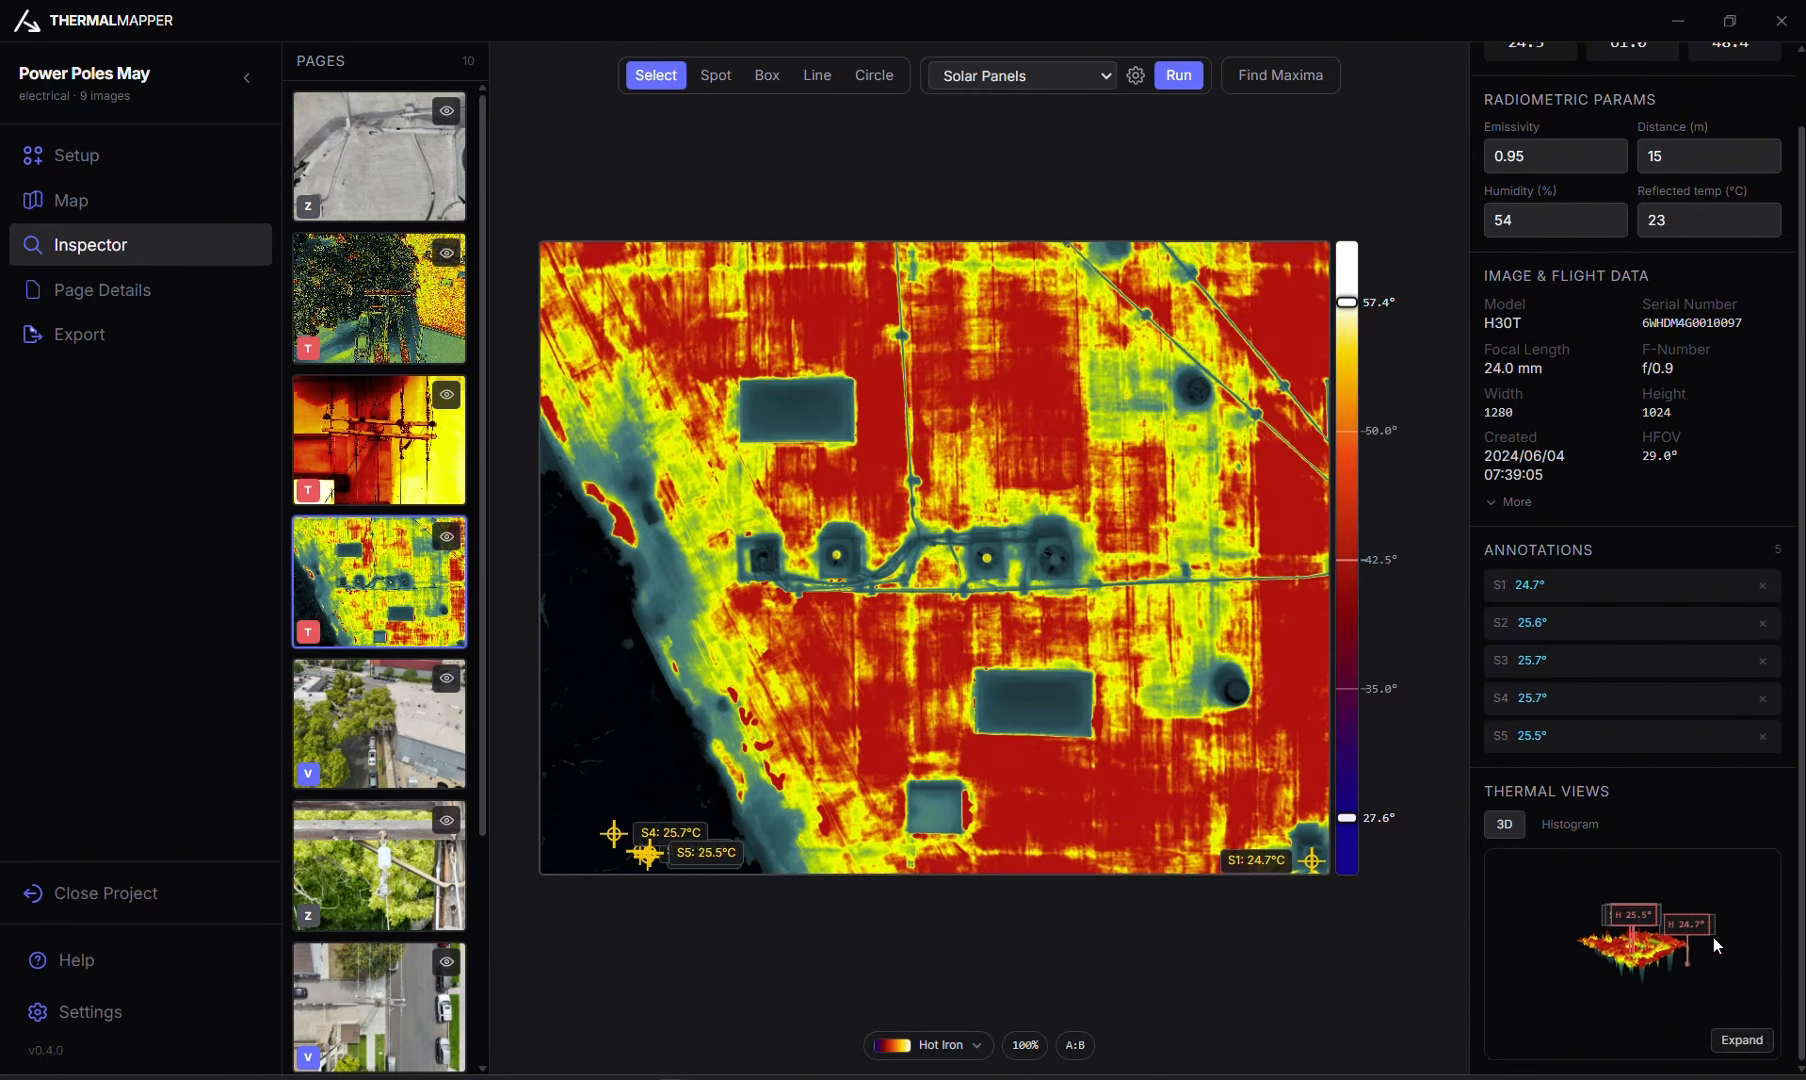Viewport: 1806px width, 1080px height.
Task: Remove annotation S3 25.7°
Action: point(1763,661)
